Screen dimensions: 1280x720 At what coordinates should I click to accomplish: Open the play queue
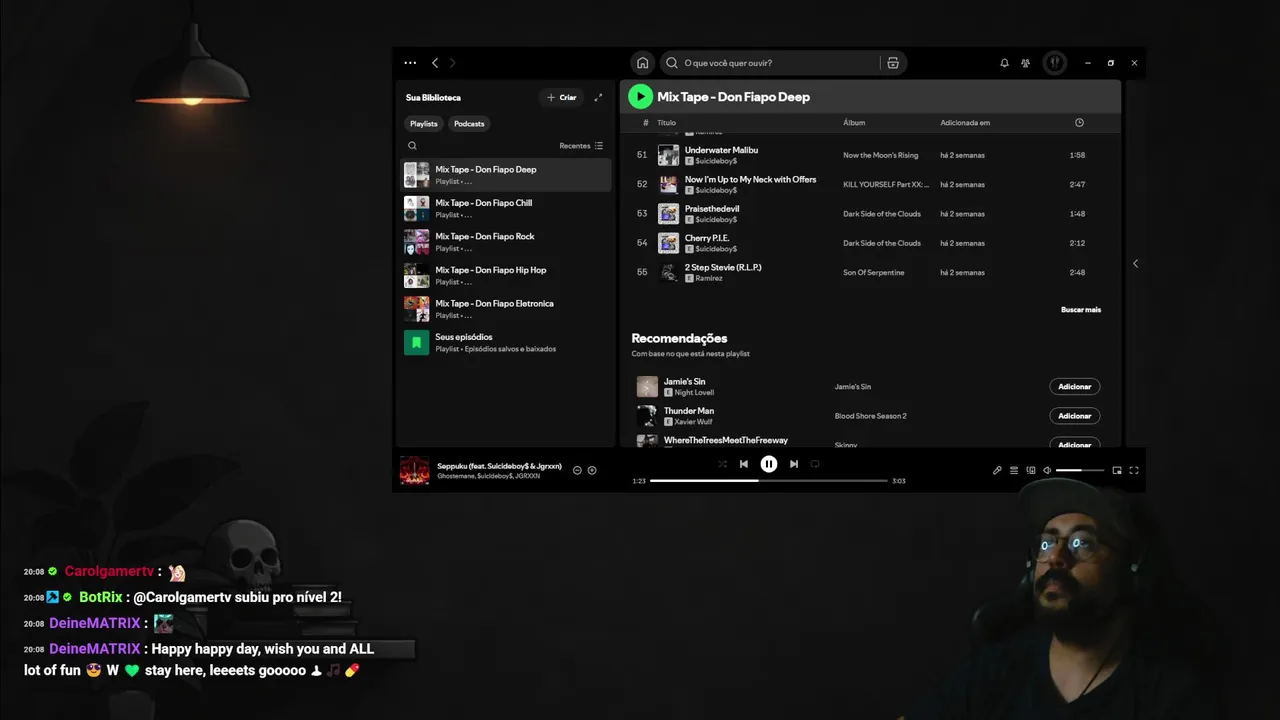pyautogui.click(x=1014, y=470)
